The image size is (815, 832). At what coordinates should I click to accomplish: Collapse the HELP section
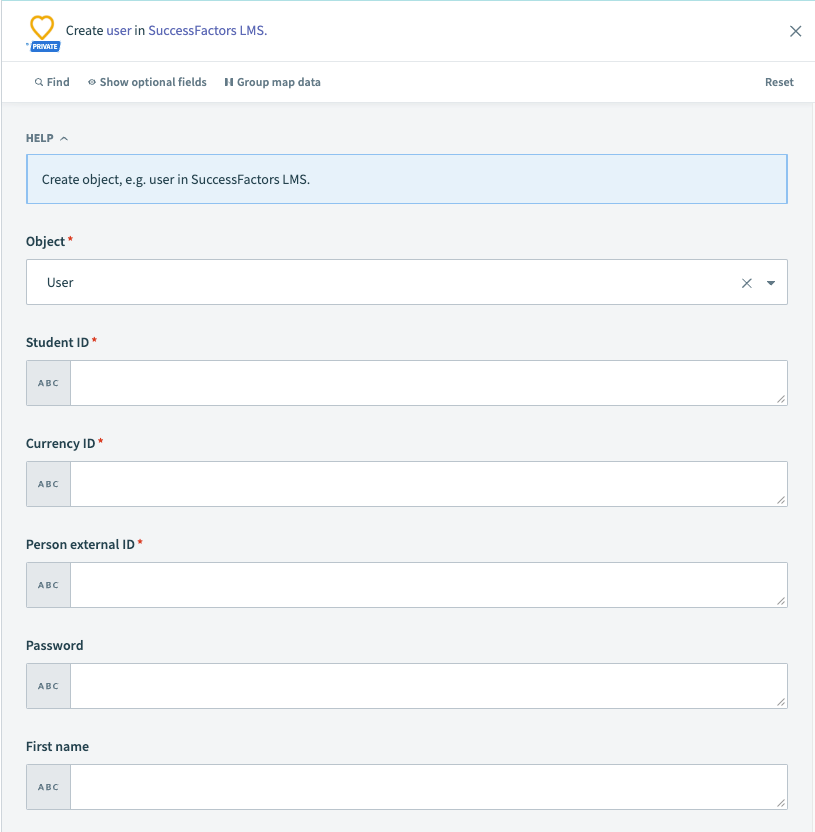click(x=66, y=138)
